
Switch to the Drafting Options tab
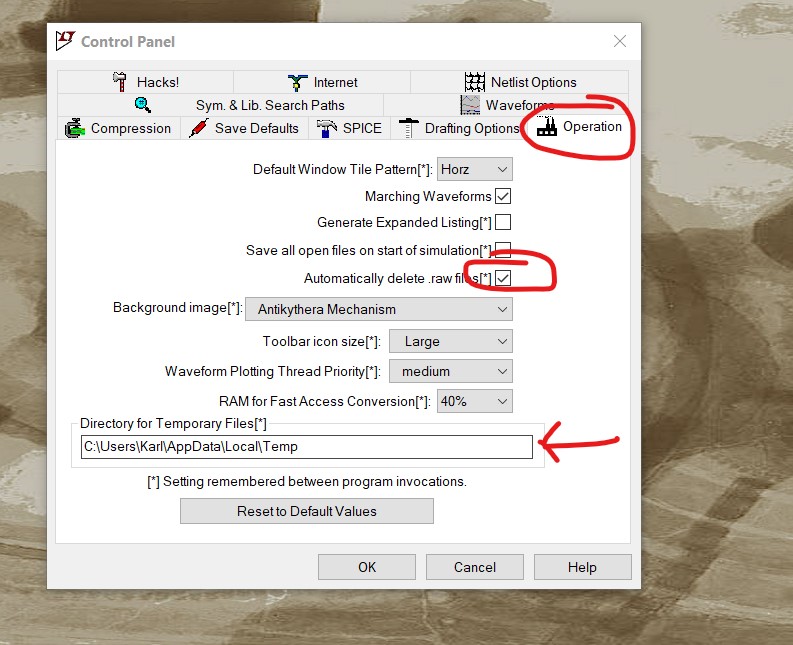pyautogui.click(x=458, y=128)
